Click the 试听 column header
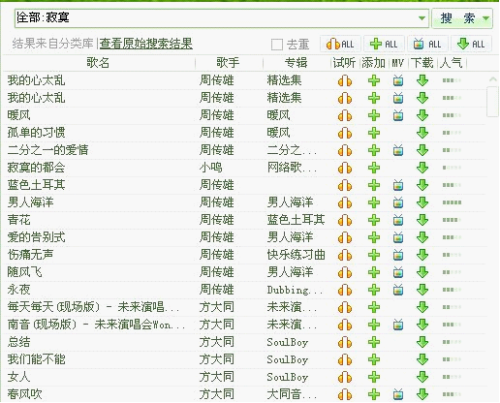This screenshot has width=500, height=403. (x=344, y=62)
